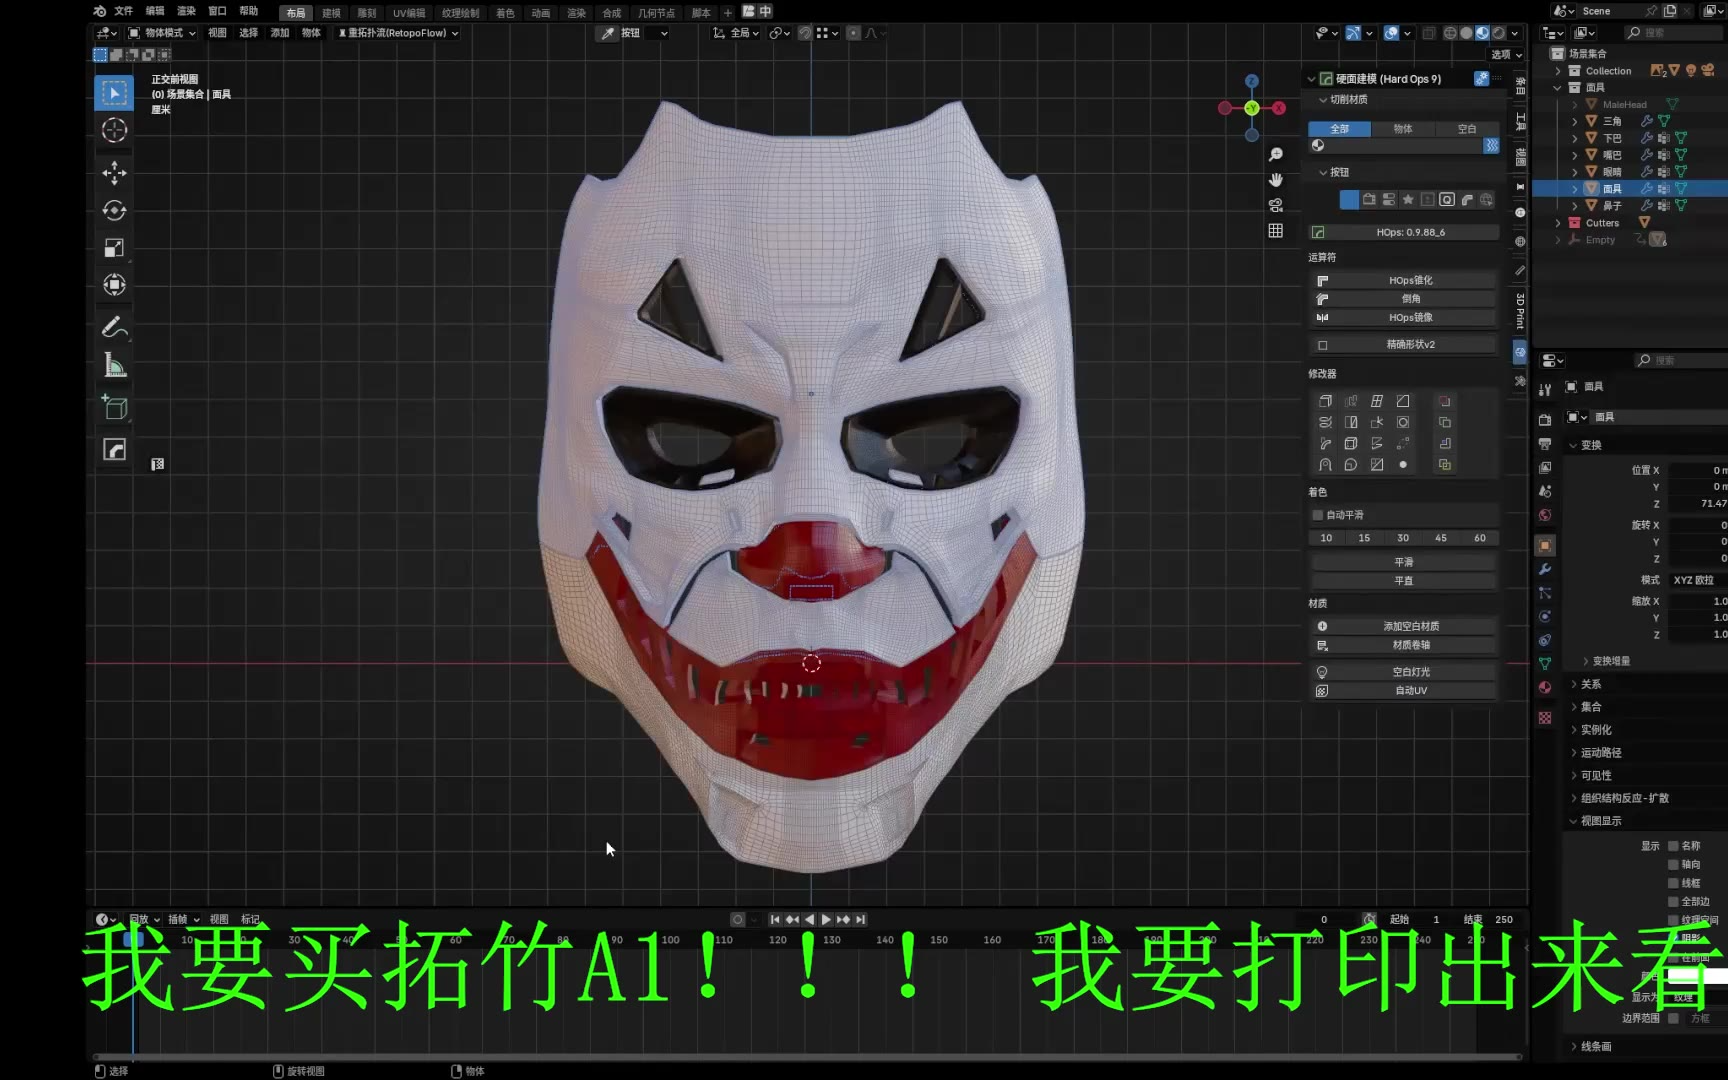Toggle X-ray display in viewport header
This screenshot has width=1728, height=1080.
coord(1429,33)
